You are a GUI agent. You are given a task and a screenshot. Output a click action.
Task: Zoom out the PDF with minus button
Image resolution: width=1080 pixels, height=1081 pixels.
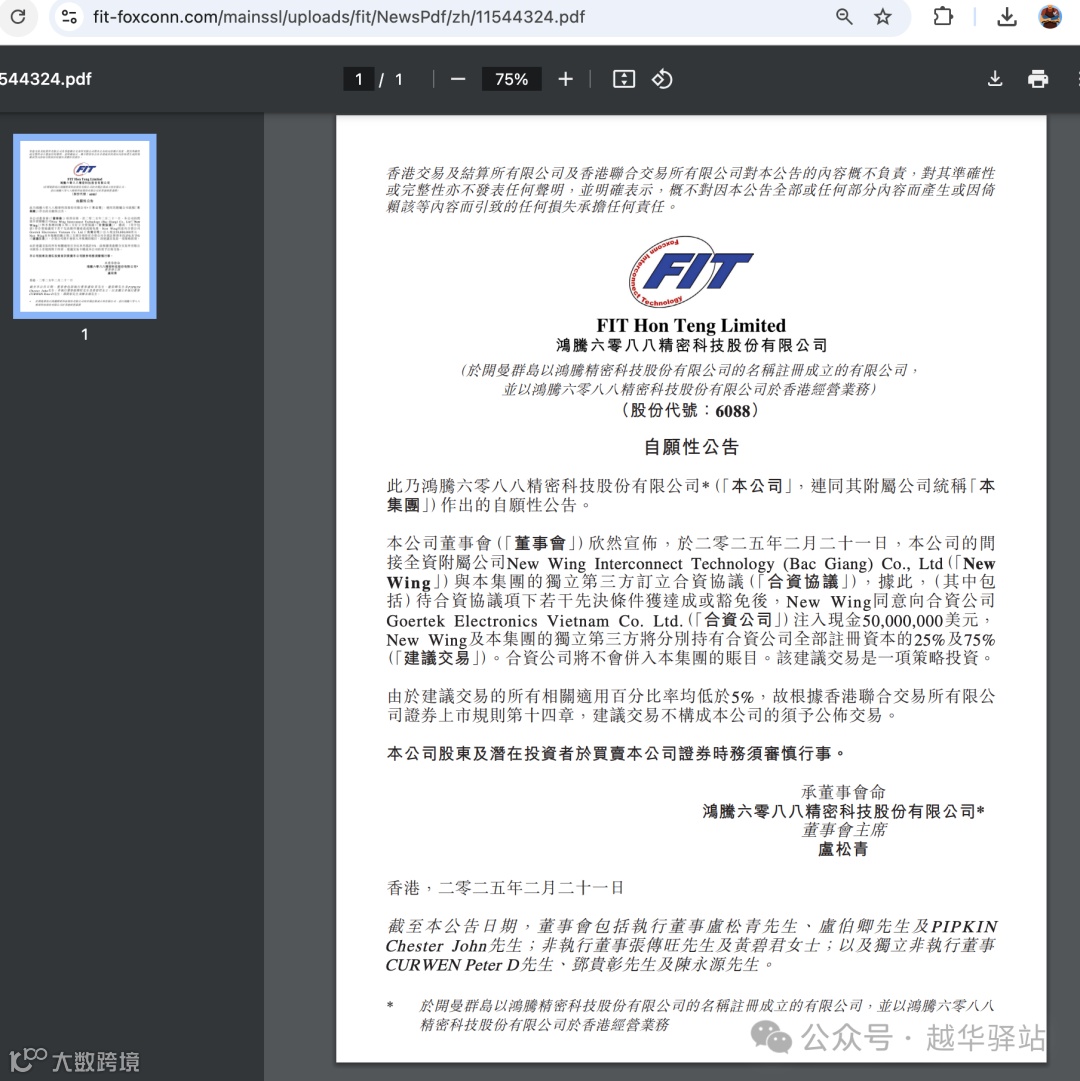click(458, 79)
